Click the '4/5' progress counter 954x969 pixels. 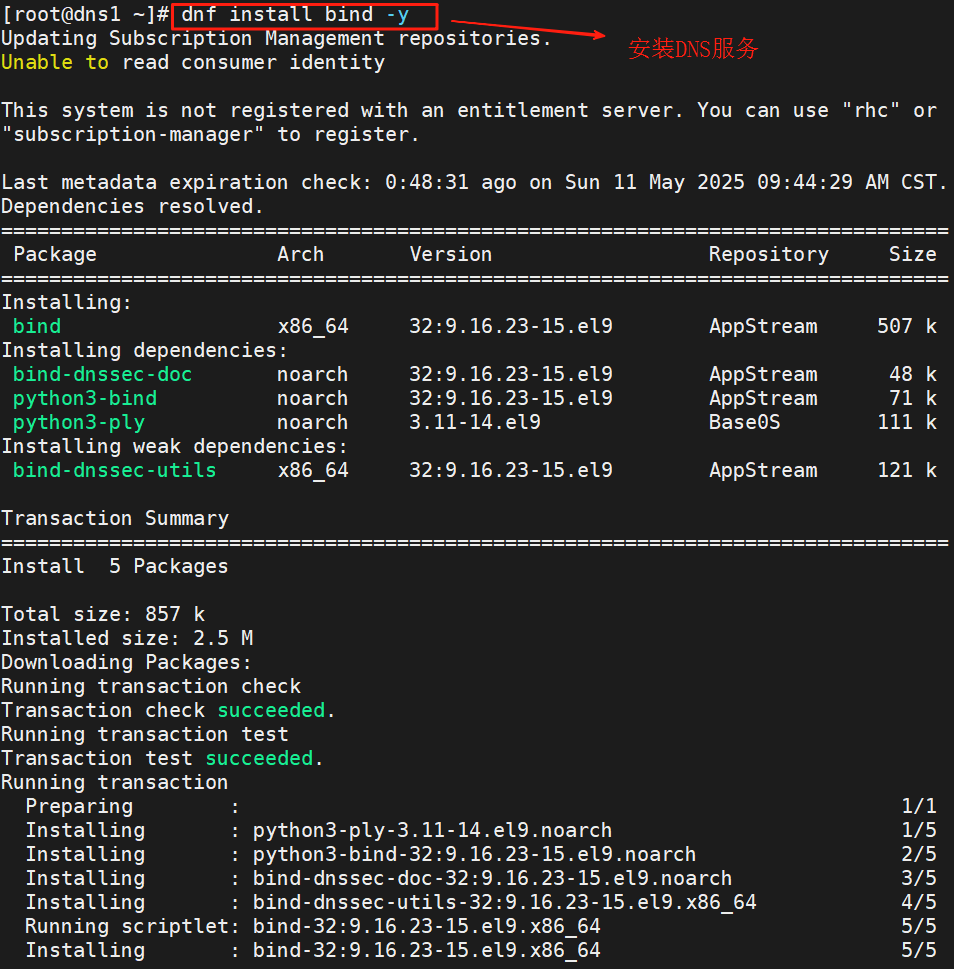(919, 903)
